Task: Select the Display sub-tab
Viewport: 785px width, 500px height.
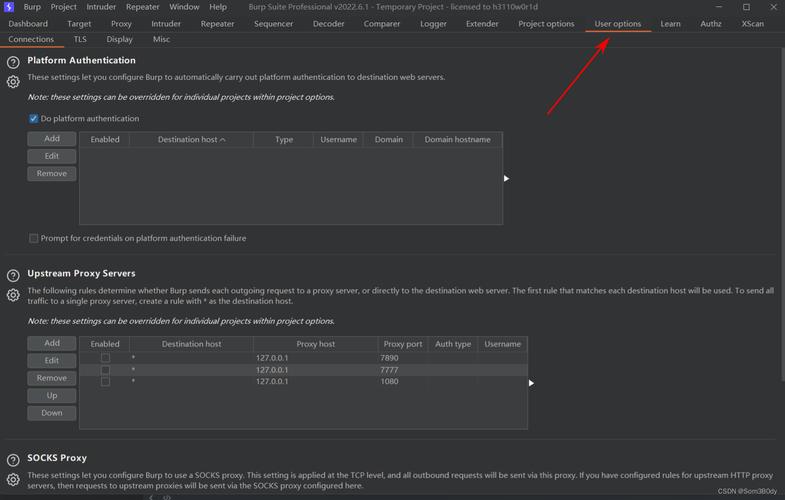Action: pos(120,39)
